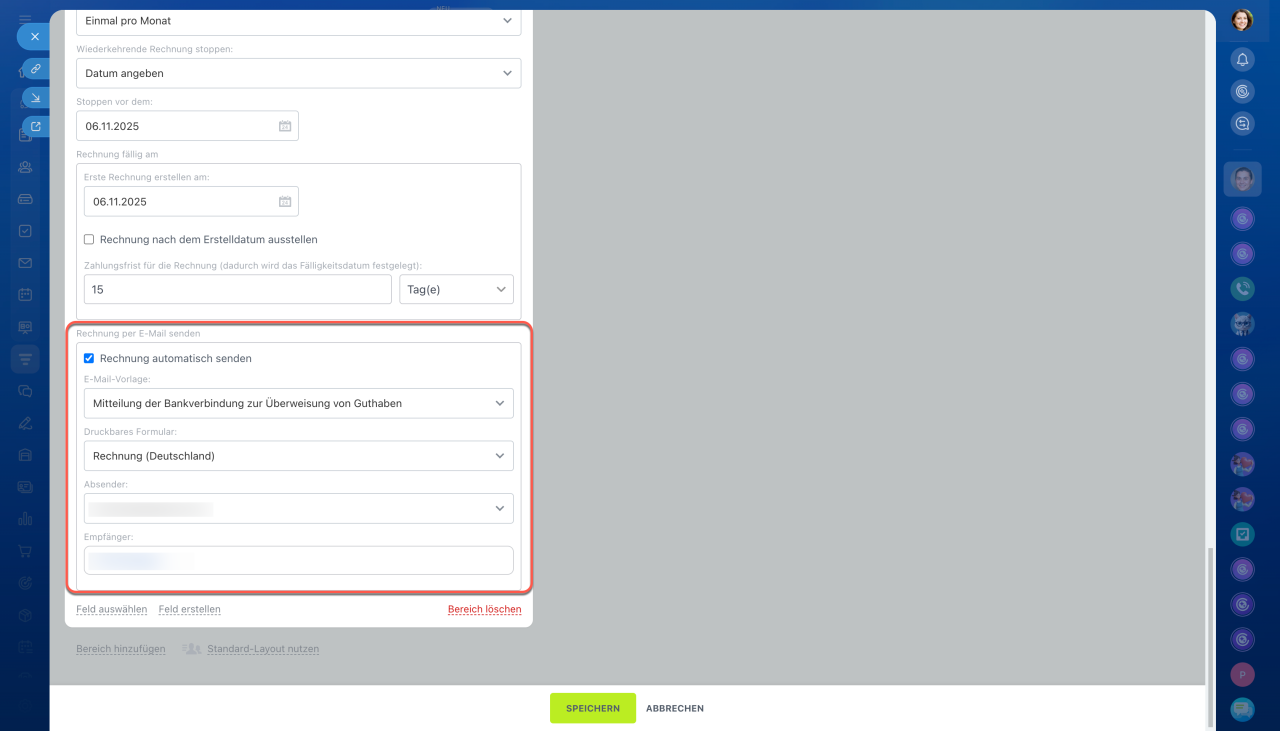Viewport: 1280px width, 731px height.
Task: Click the "Rechnung fällig am" section title
Action: pyautogui.click(x=117, y=154)
